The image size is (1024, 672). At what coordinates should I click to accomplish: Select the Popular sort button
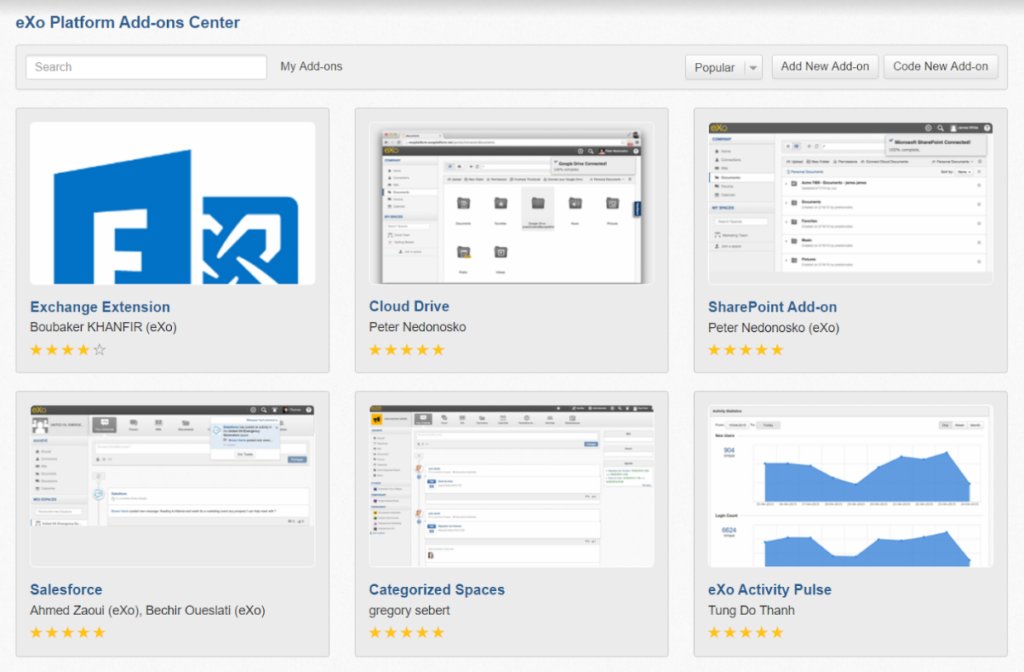(x=714, y=67)
